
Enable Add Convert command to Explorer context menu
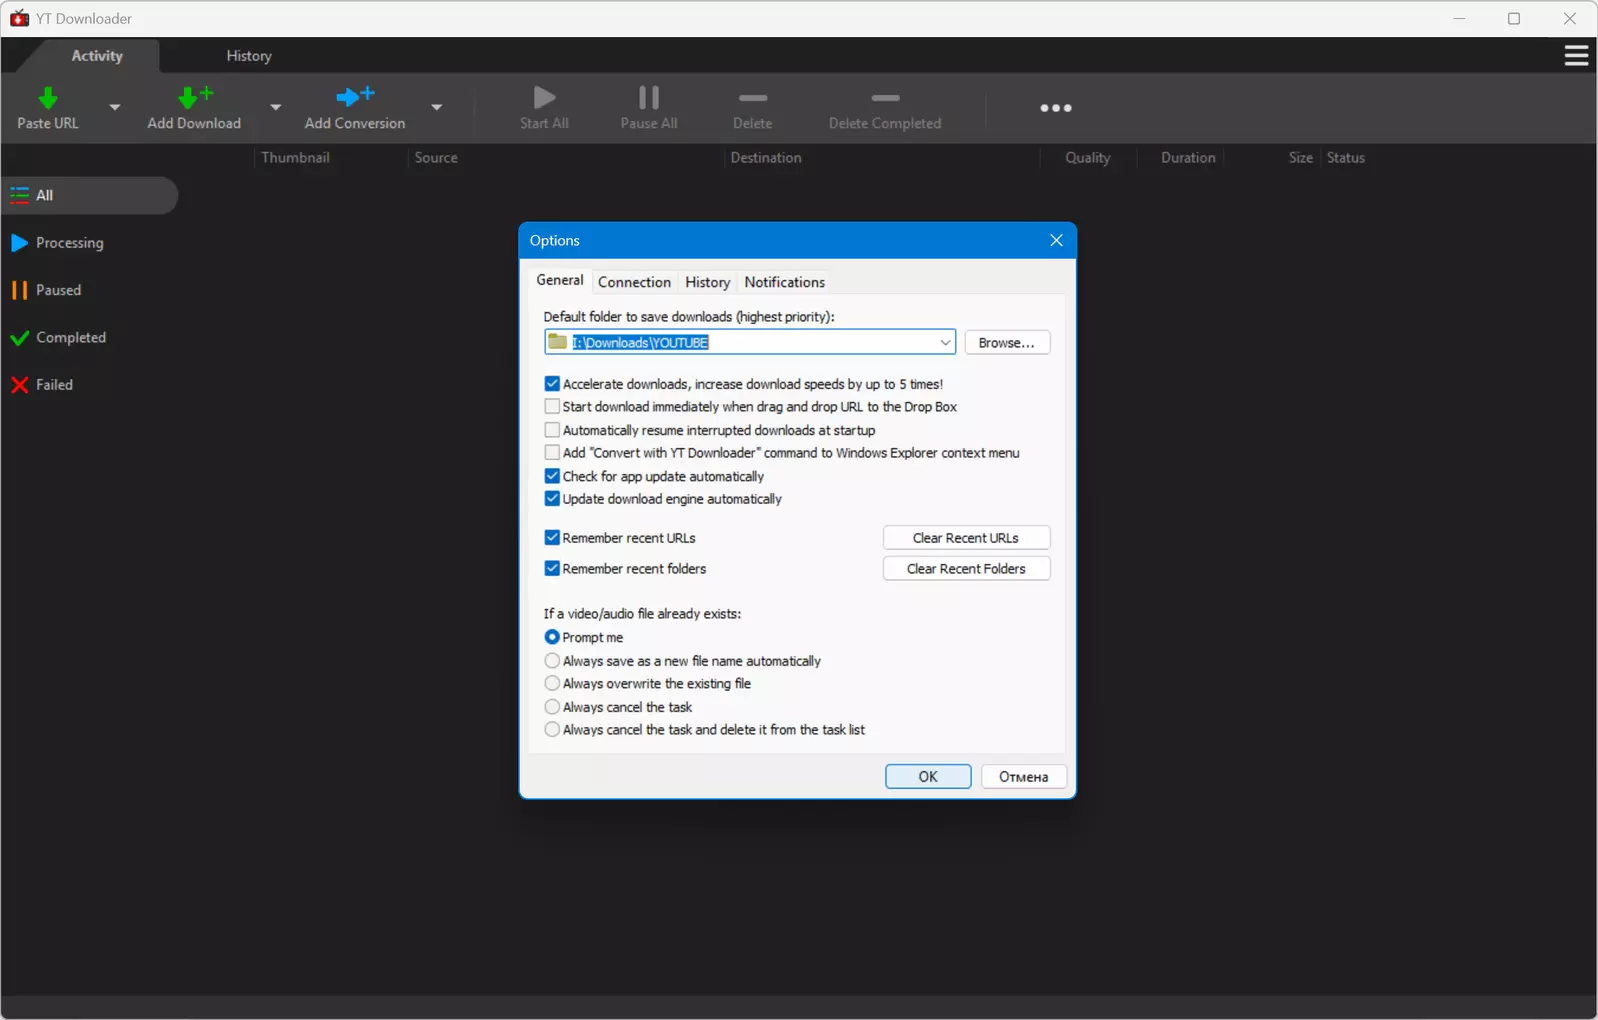(x=552, y=453)
